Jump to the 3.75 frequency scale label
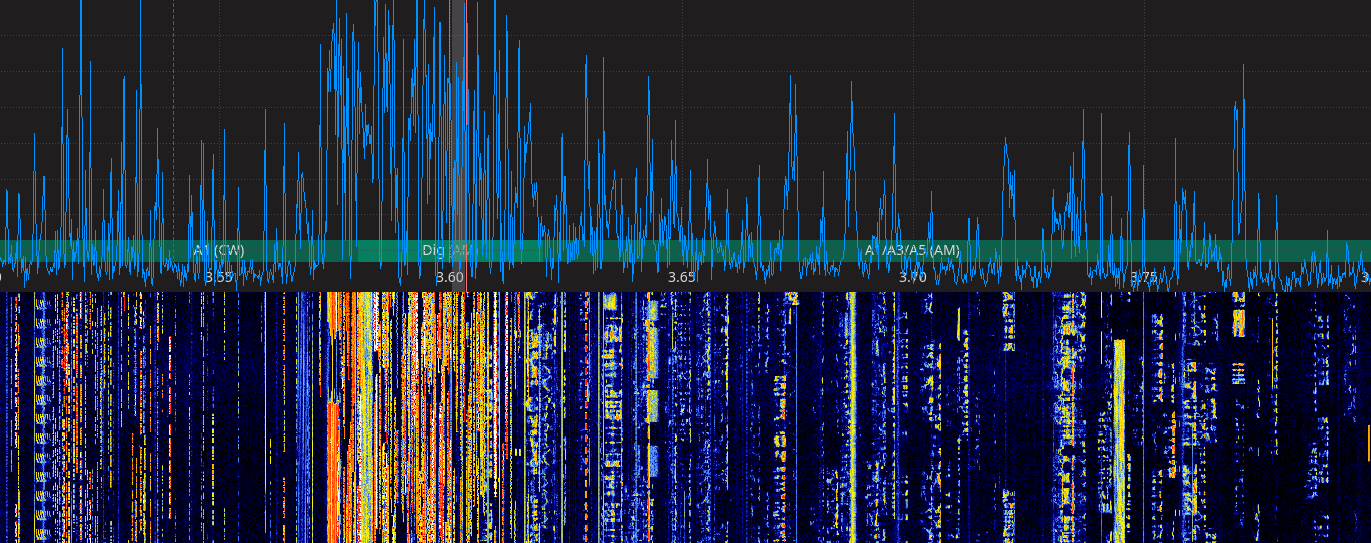1371x543 pixels. tap(1143, 277)
